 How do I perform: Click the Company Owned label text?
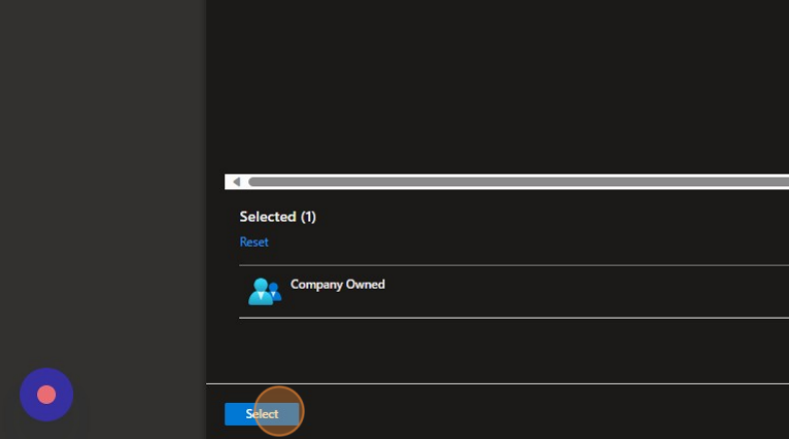(337, 284)
